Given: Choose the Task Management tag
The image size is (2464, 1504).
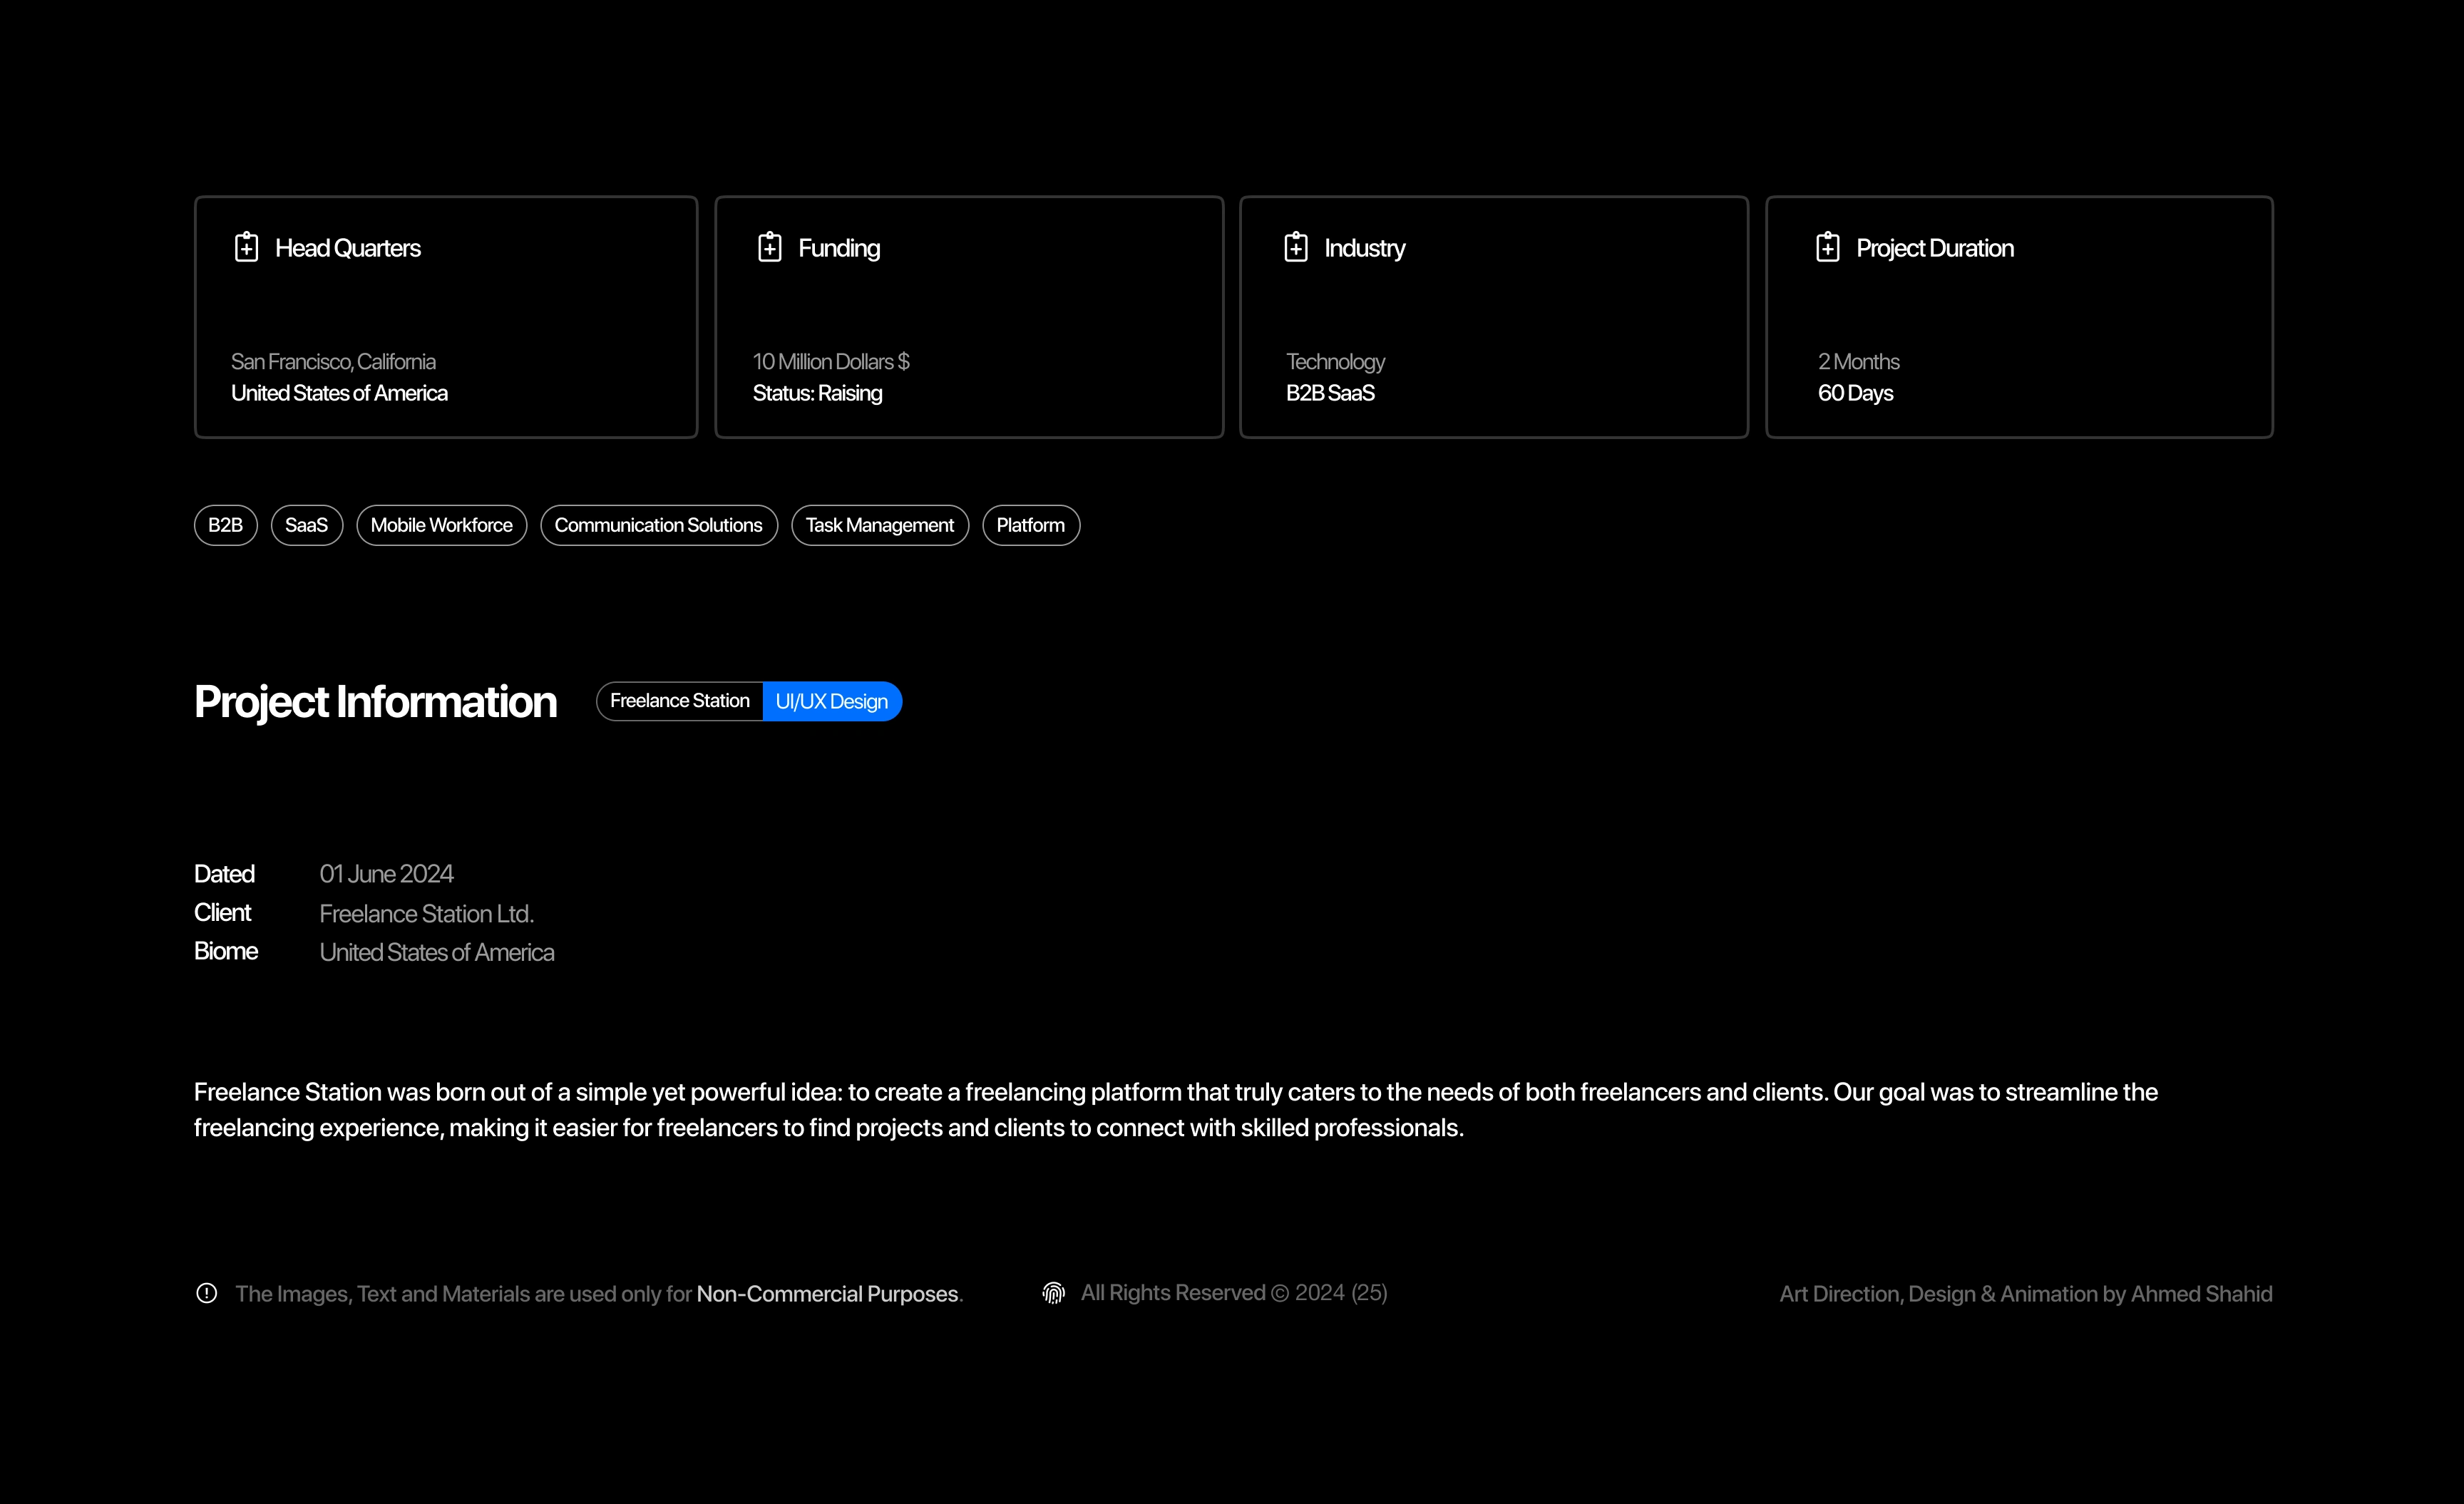Looking at the screenshot, I should click(879, 525).
